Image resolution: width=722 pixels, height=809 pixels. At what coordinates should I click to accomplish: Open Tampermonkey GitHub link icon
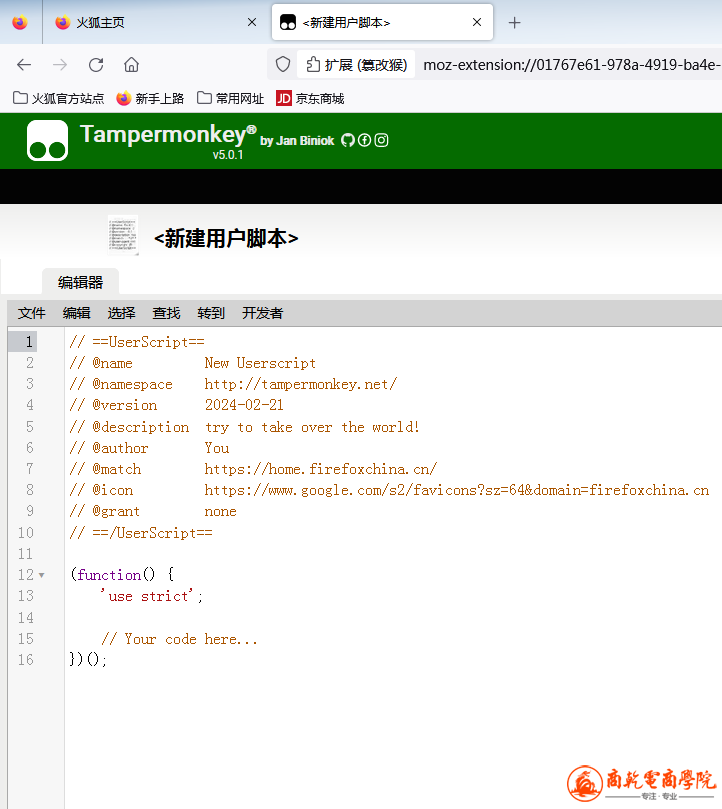point(348,140)
